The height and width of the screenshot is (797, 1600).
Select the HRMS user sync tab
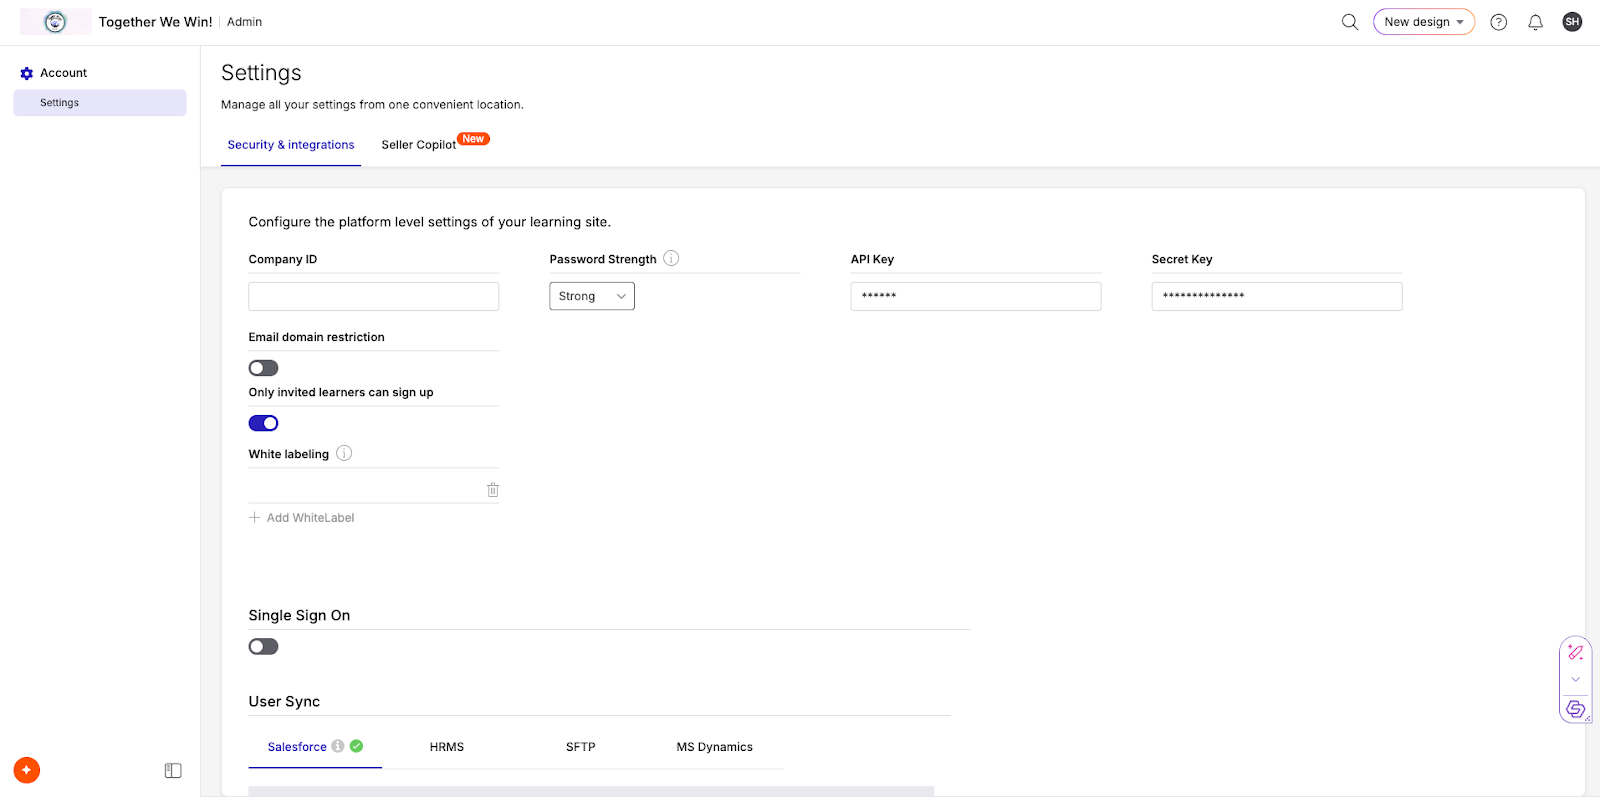click(447, 747)
